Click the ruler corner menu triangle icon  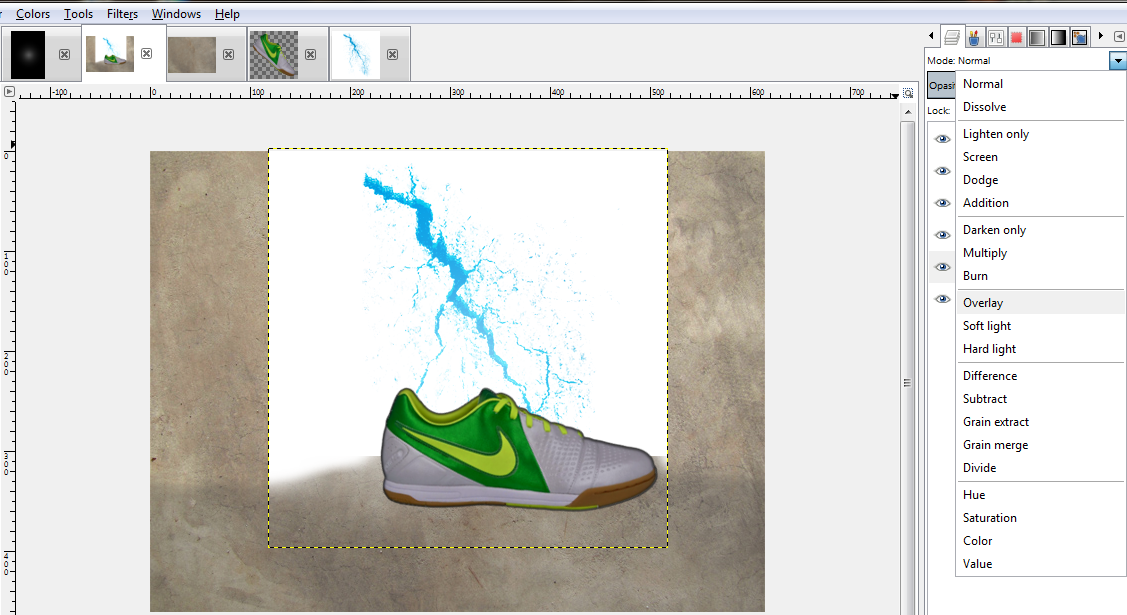point(9,91)
